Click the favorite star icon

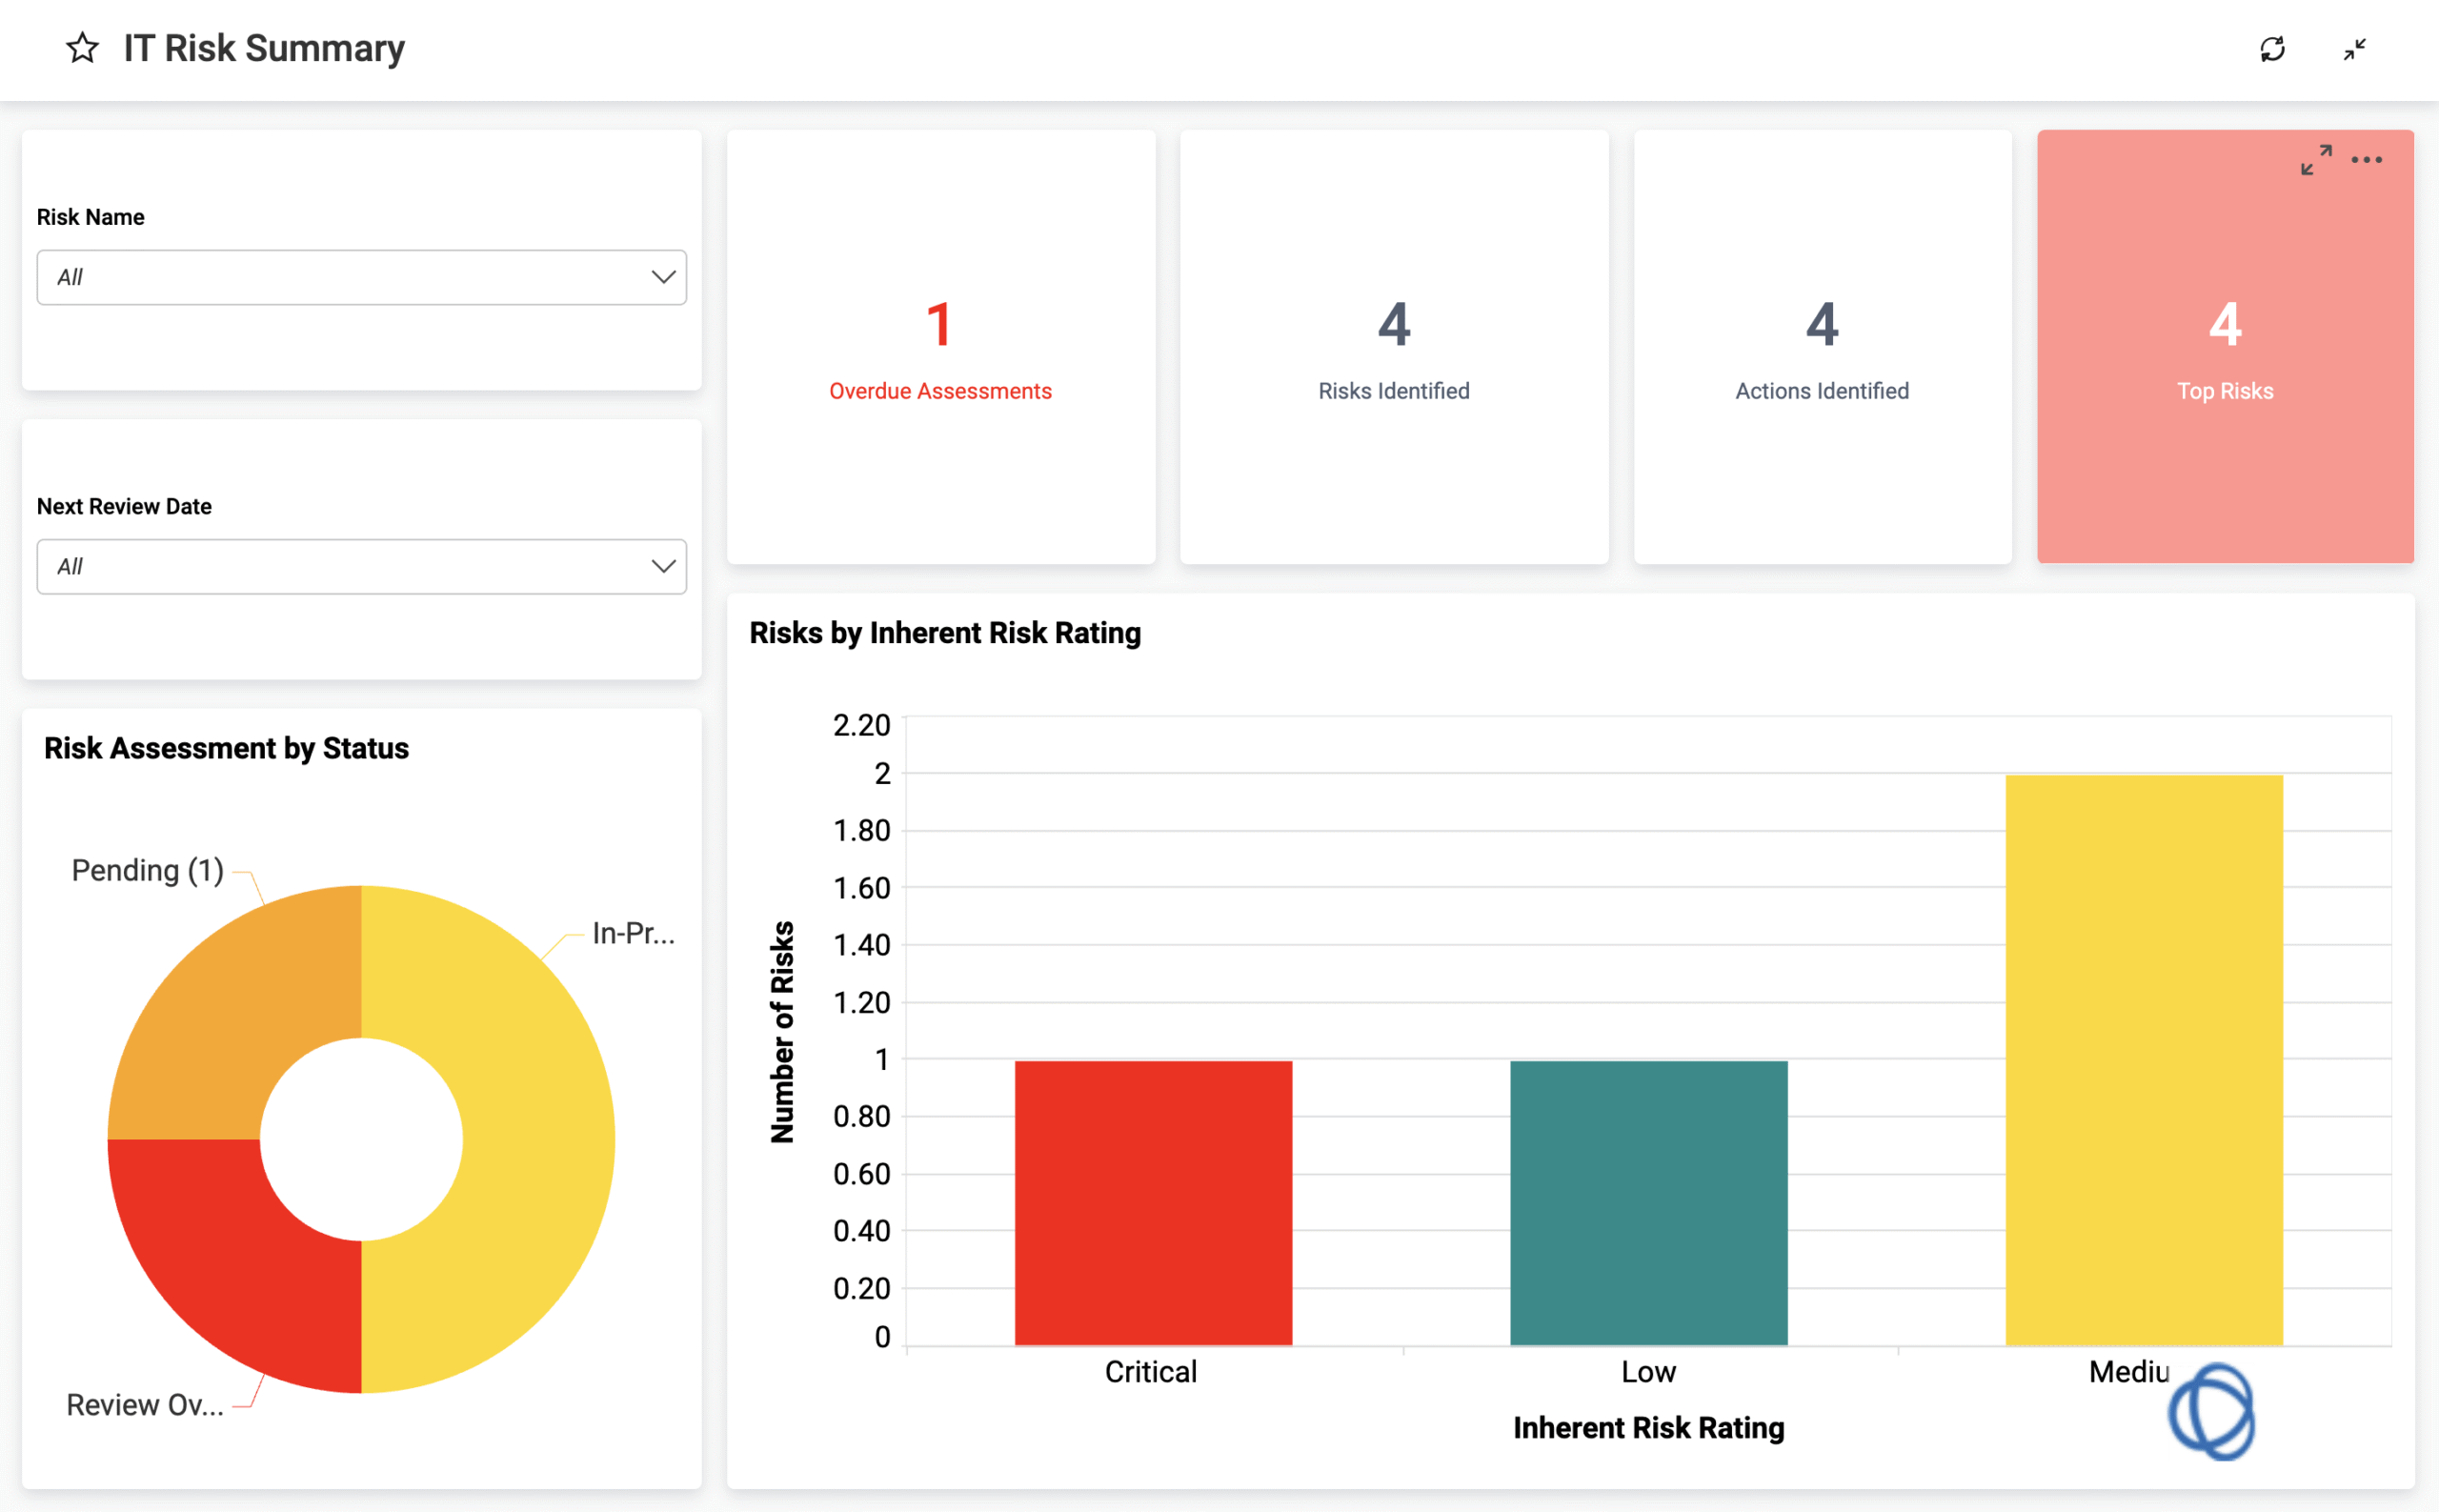(x=82, y=48)
